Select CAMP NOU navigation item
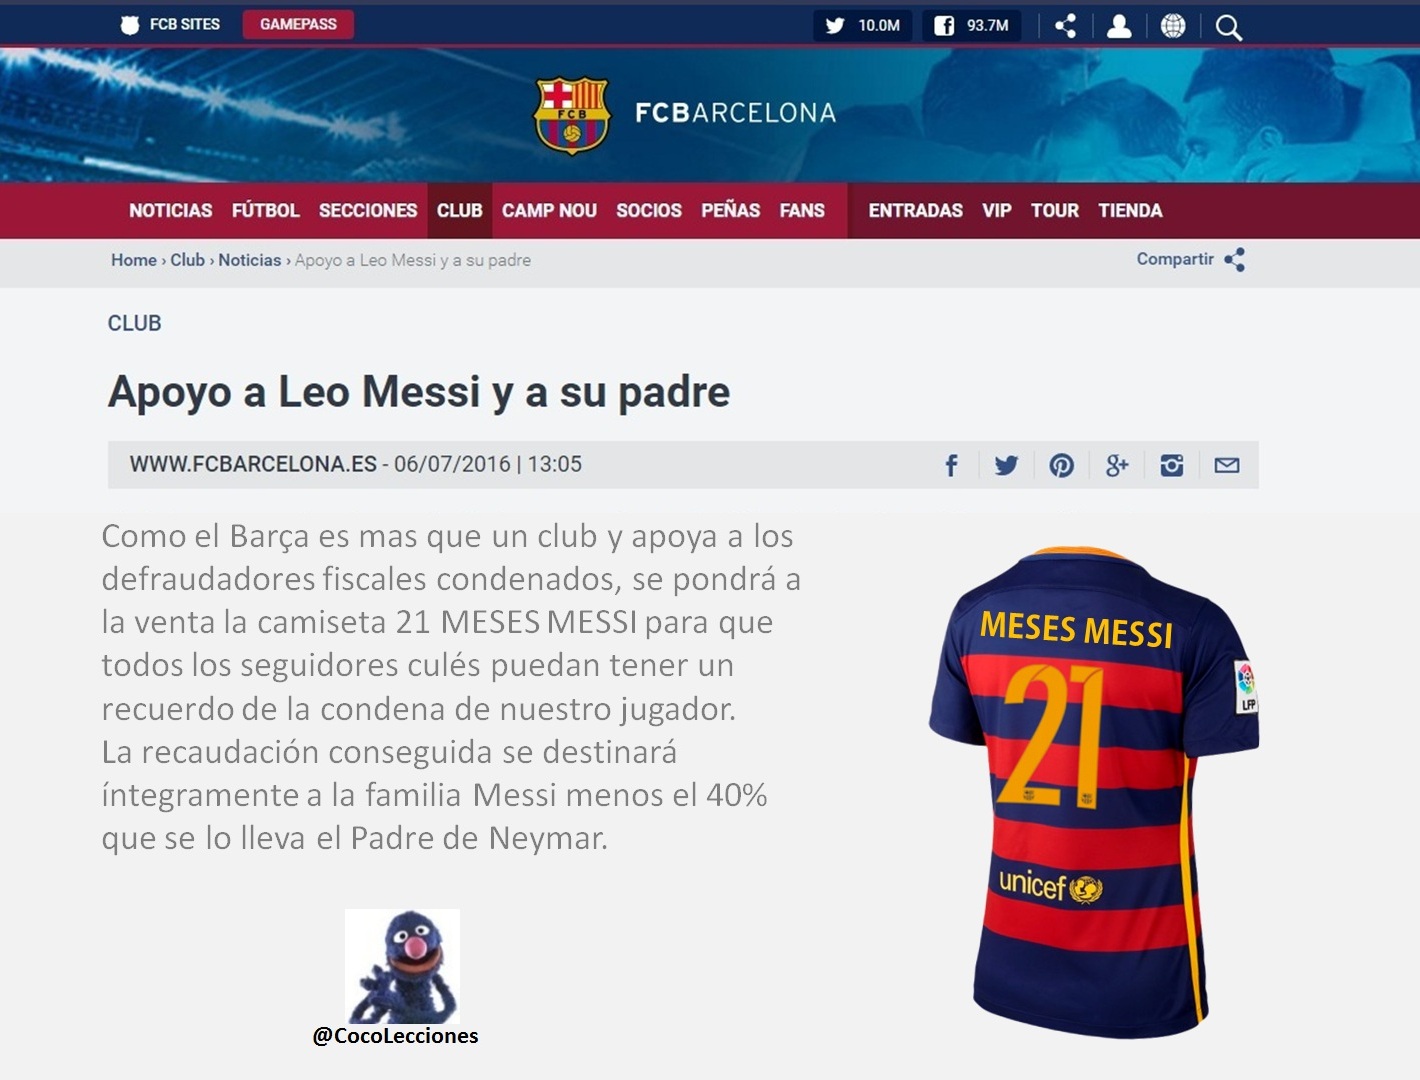 pyautogui.click(x=549, y=210)
